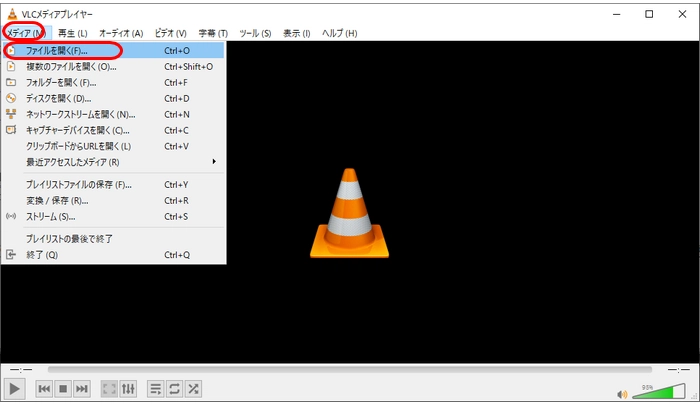
Task: Expand 最近アクセスしたメディア (R) submenu
Action: (x=113, y=162)
